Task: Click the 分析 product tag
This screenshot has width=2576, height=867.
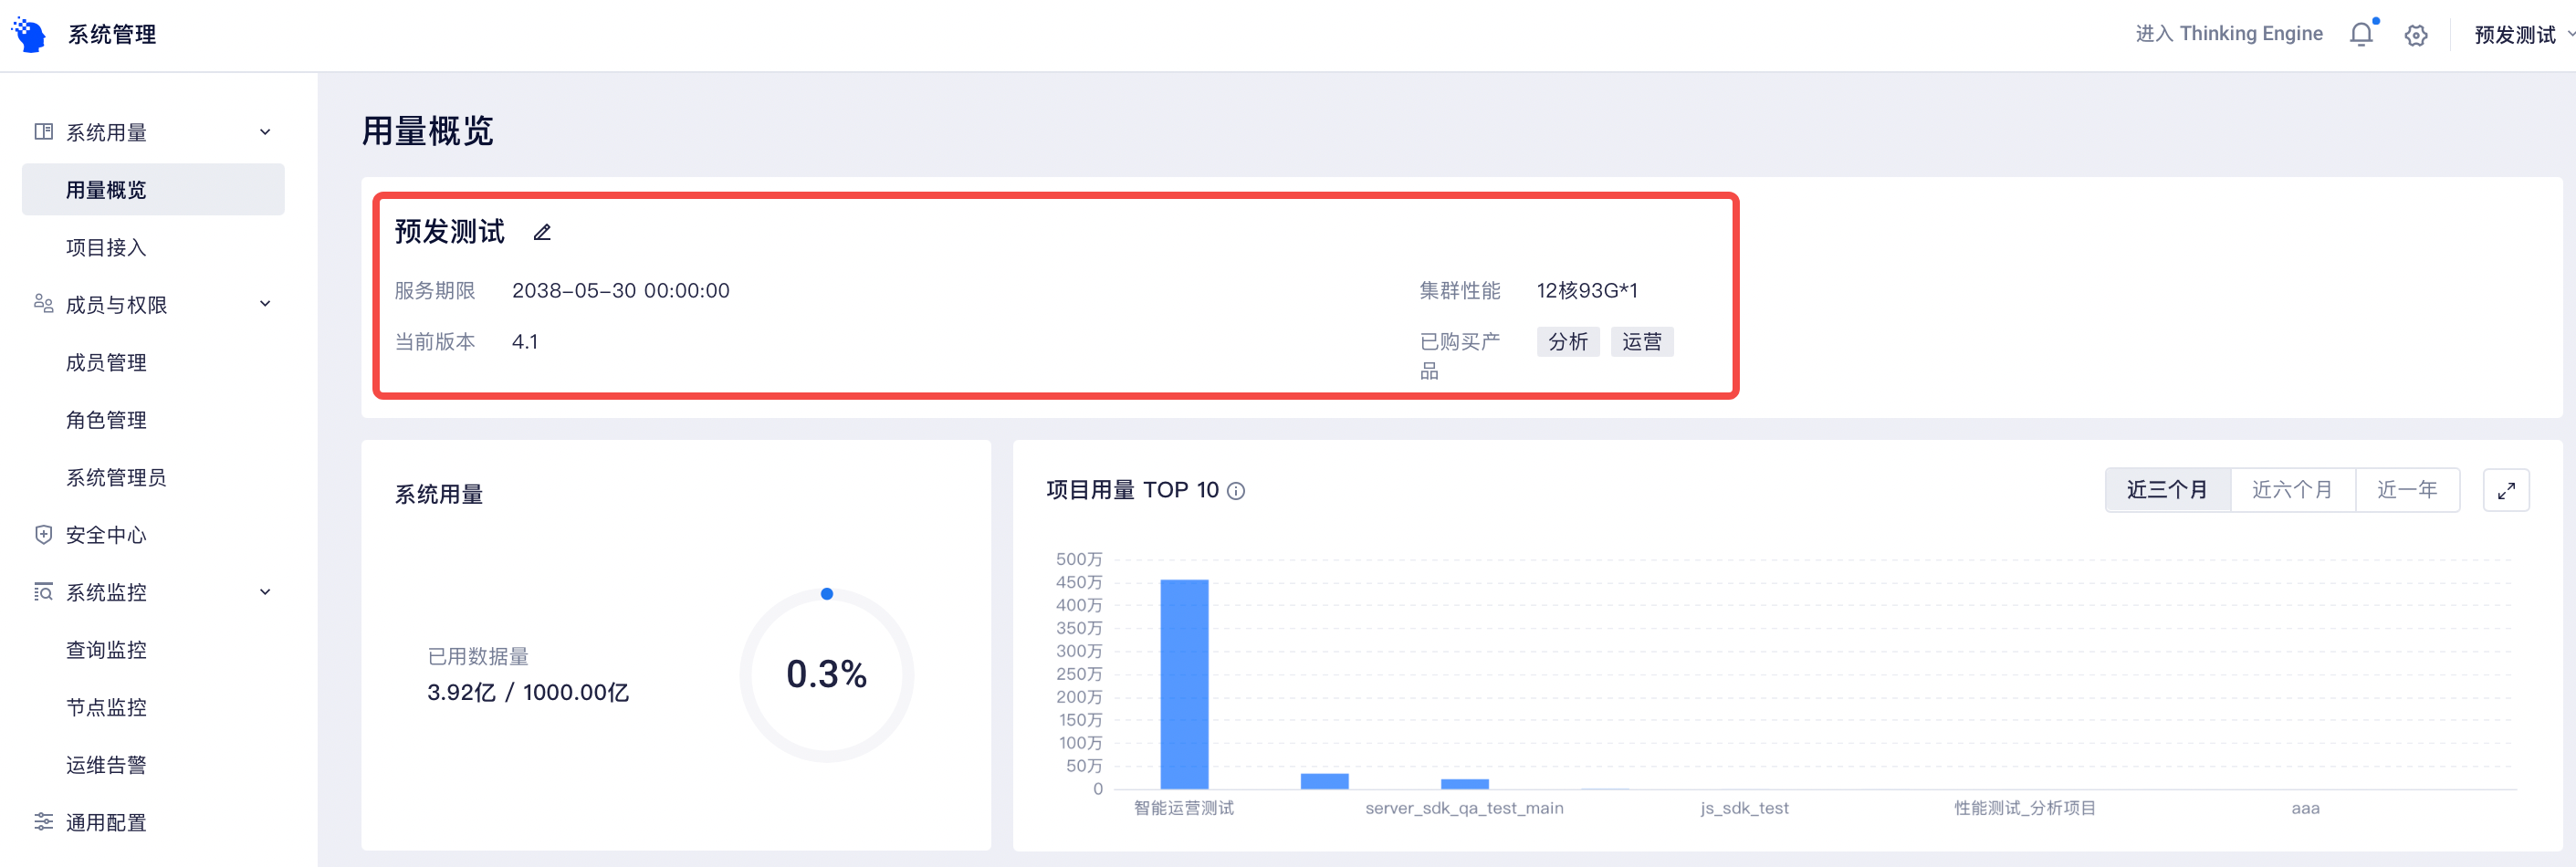Action: [x=1568, y=342]
